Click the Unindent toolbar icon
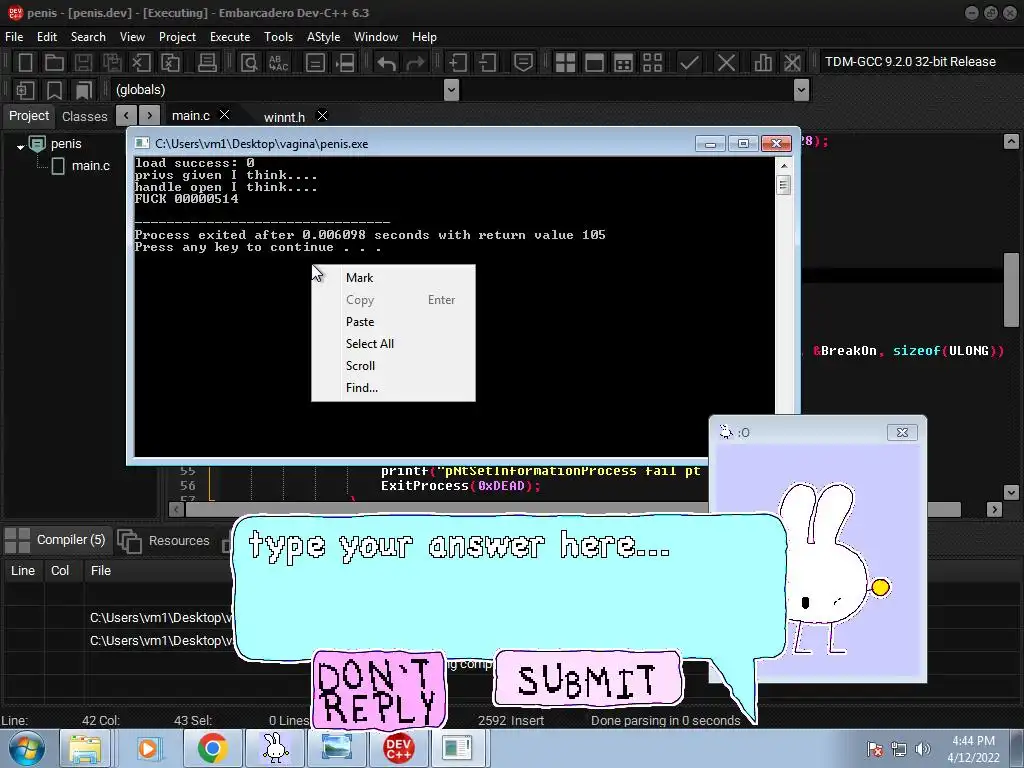This screenshot has height=768, width=1024. pyautogui.click(x=487, y=63)
